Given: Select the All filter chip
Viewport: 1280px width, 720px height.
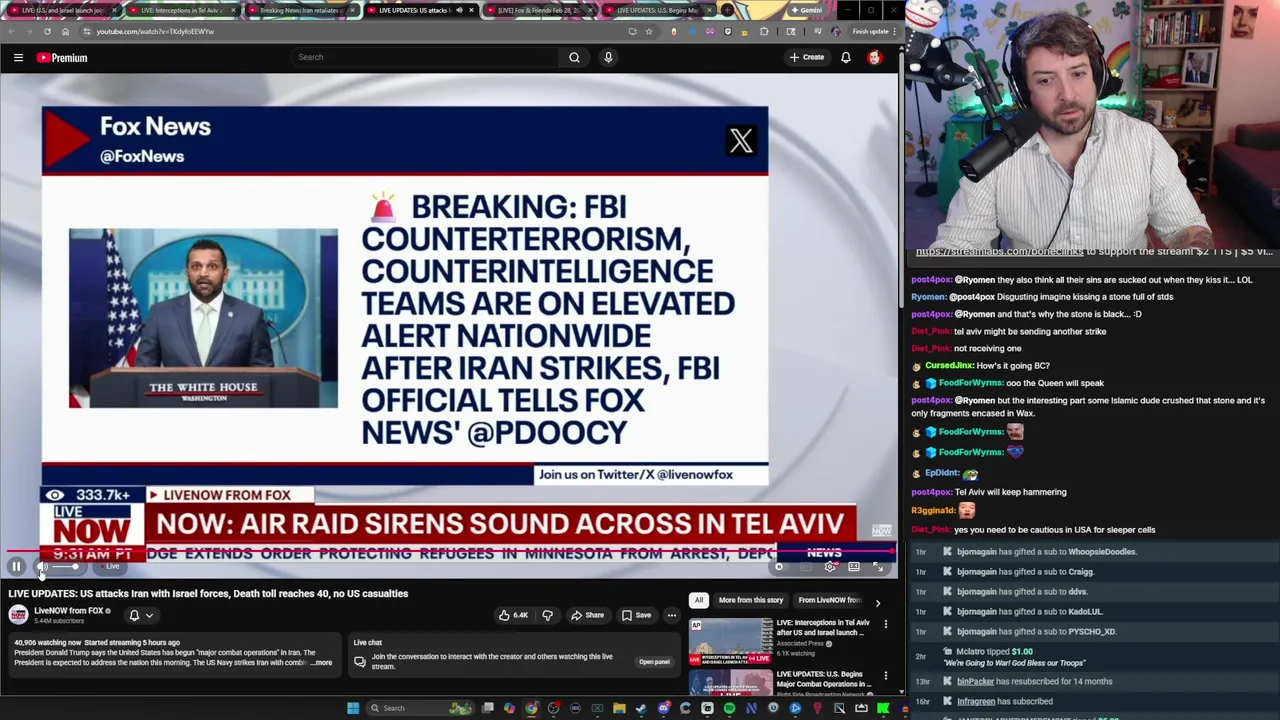Looking at the screenshot, I should pos(699,600).
